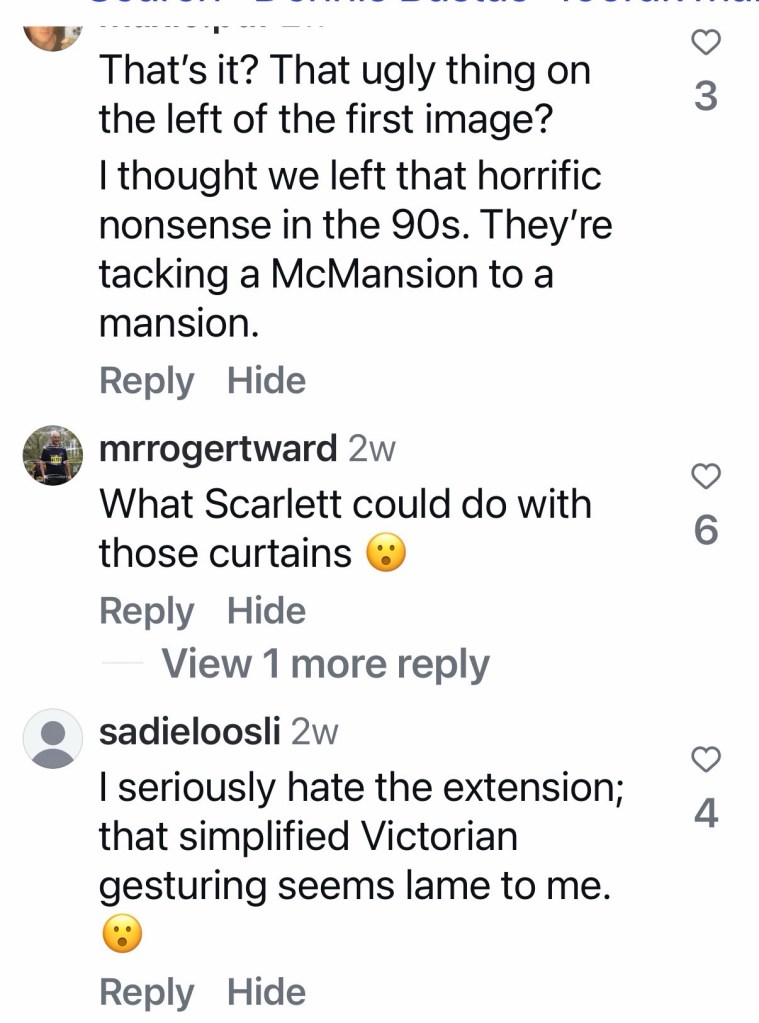Reply to sadieloosli's comment
Viewport: 759px width, 1023px height.
146,992
